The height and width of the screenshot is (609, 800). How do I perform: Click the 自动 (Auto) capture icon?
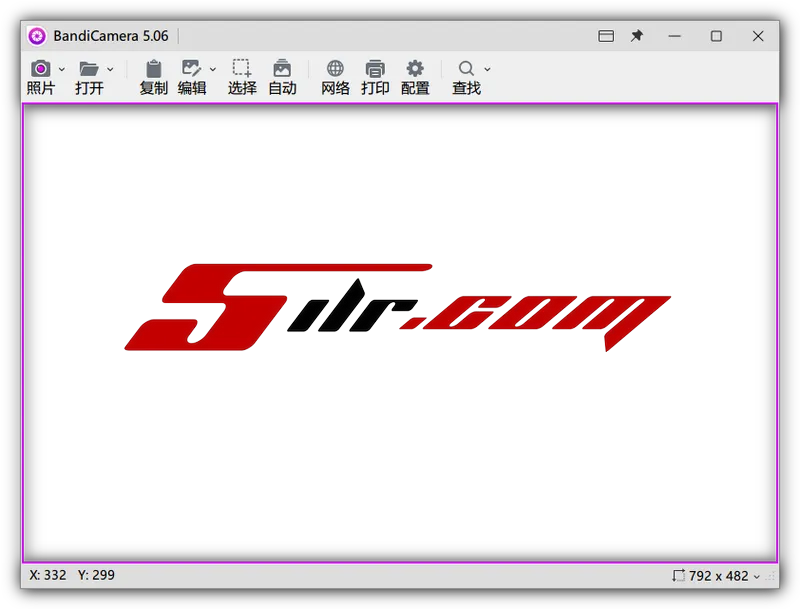[x=282, y=69]
